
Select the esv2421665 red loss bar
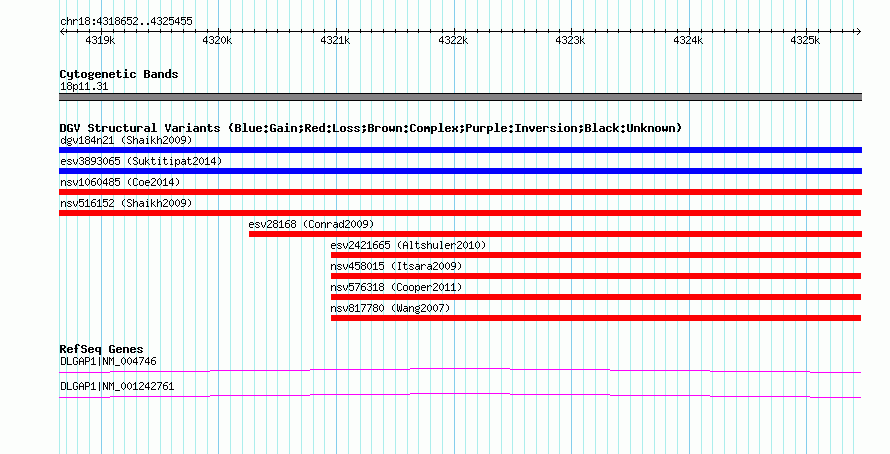point(596,255)
